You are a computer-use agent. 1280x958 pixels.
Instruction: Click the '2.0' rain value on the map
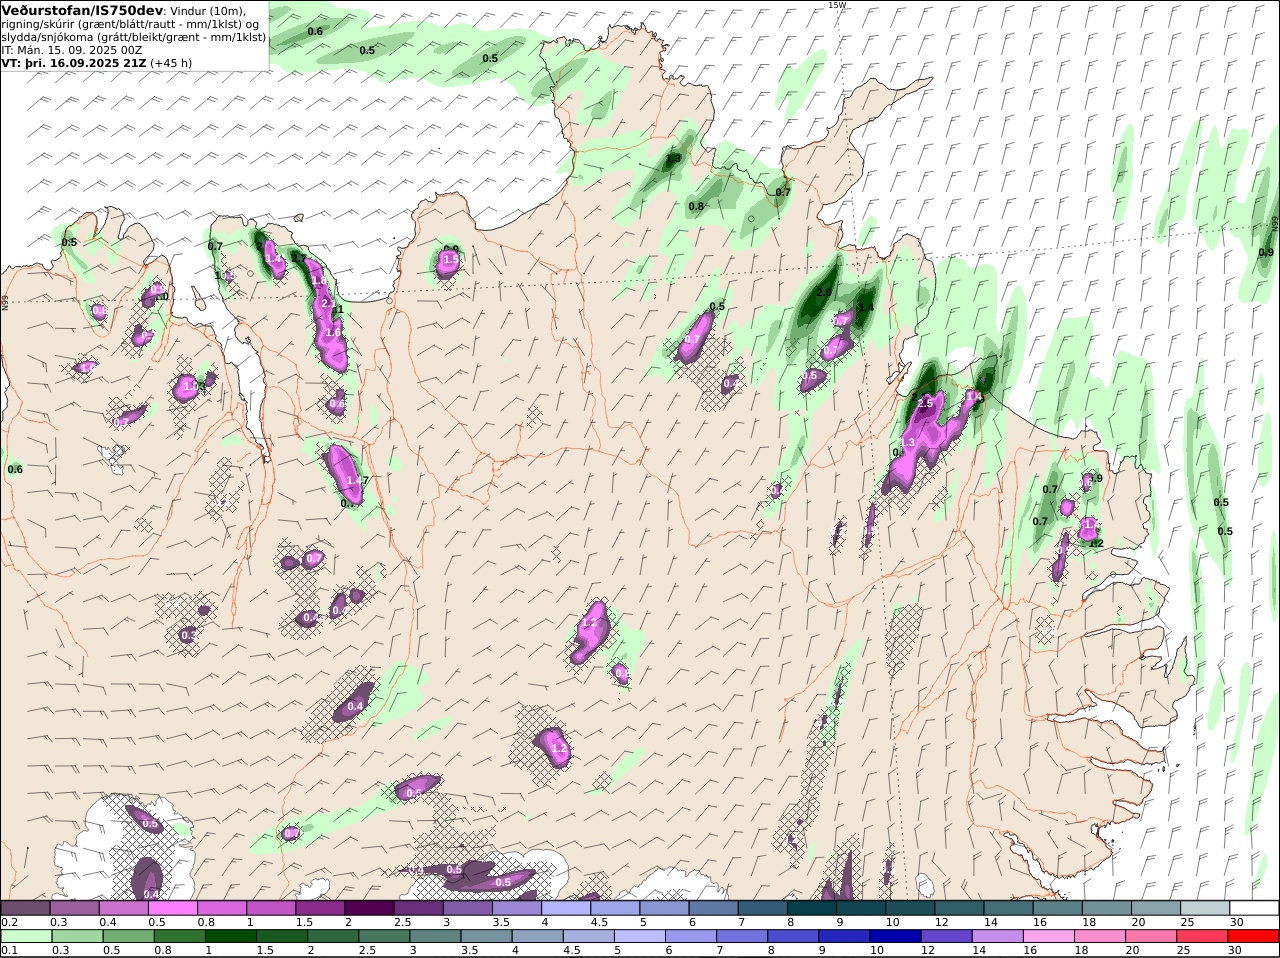(824, 292)
